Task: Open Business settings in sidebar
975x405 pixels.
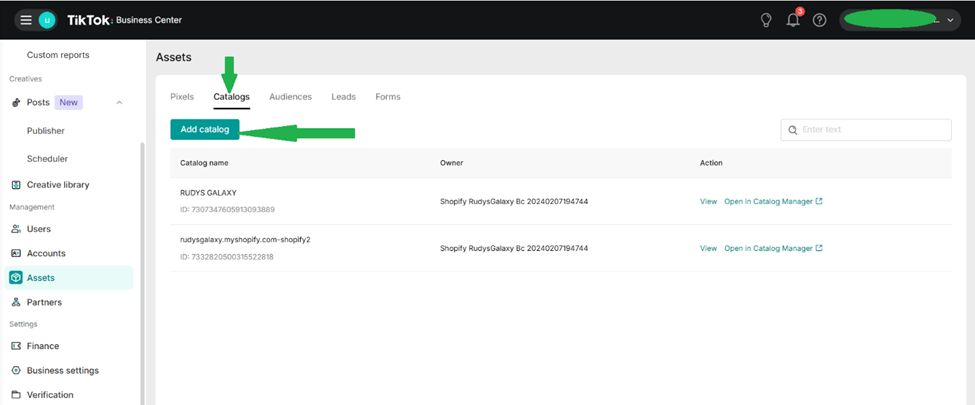Action: [62, 371]
